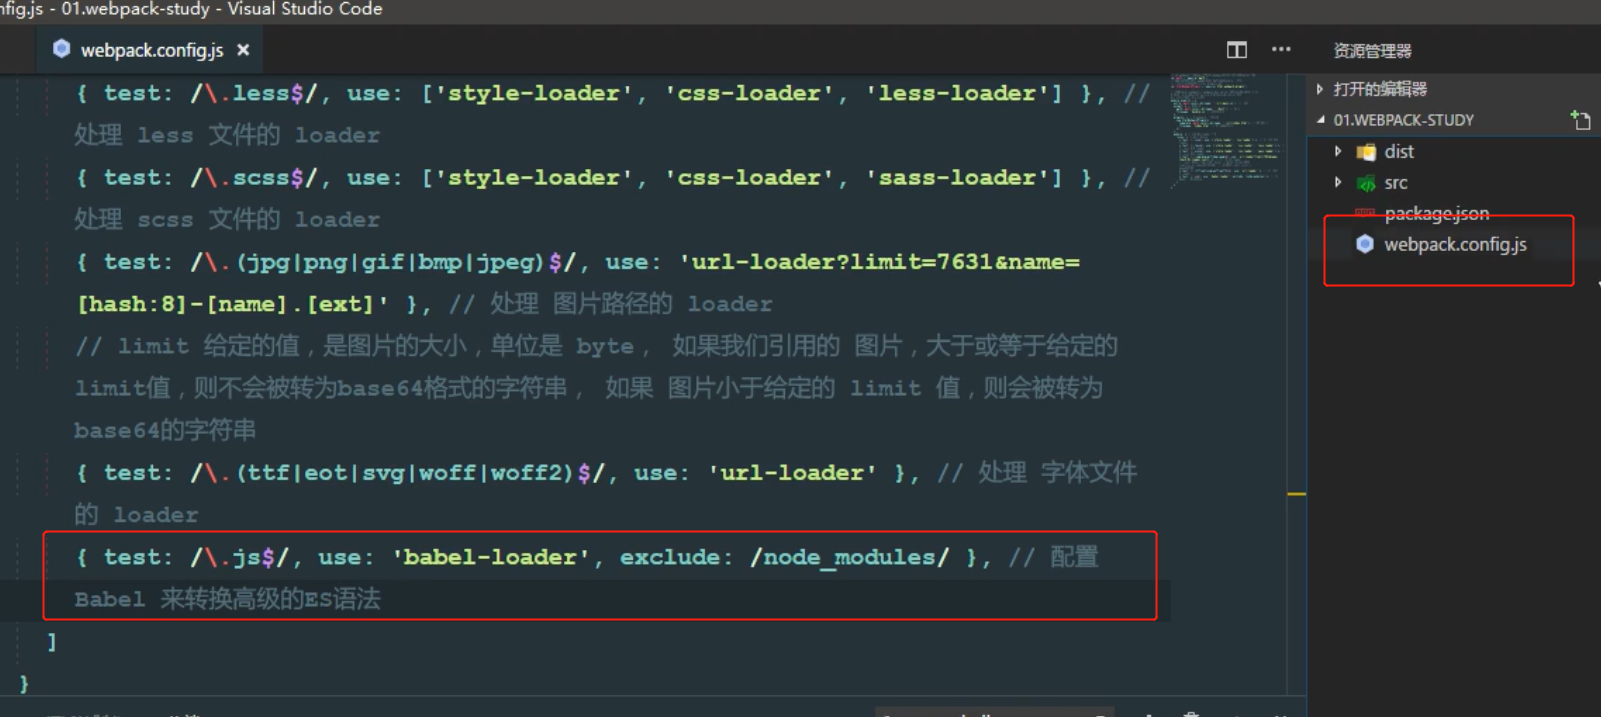
Task: Click the webpack.config.js file icon in explorer
Action: [1365, 244]
